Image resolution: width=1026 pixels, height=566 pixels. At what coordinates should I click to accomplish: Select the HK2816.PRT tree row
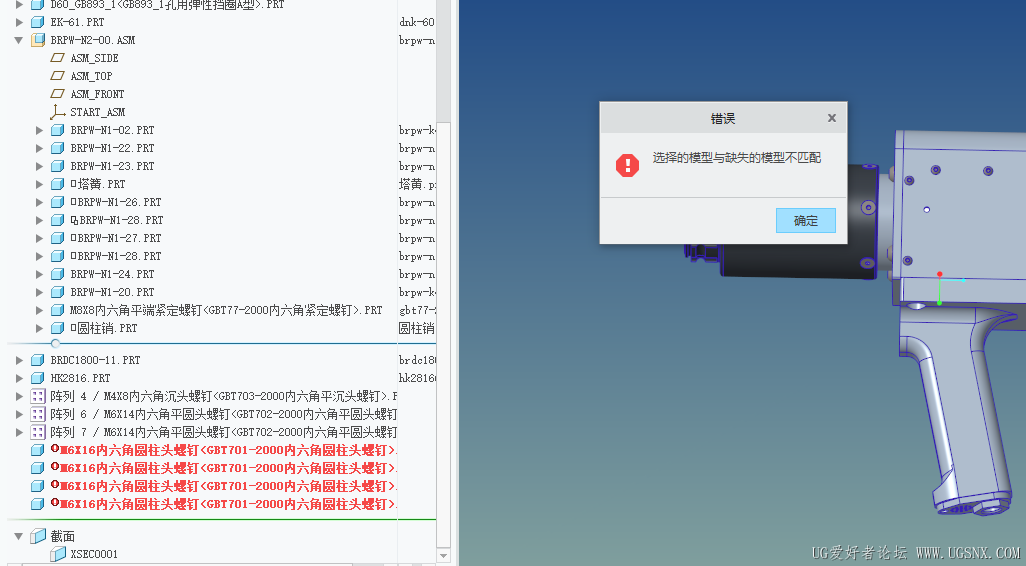80,378
